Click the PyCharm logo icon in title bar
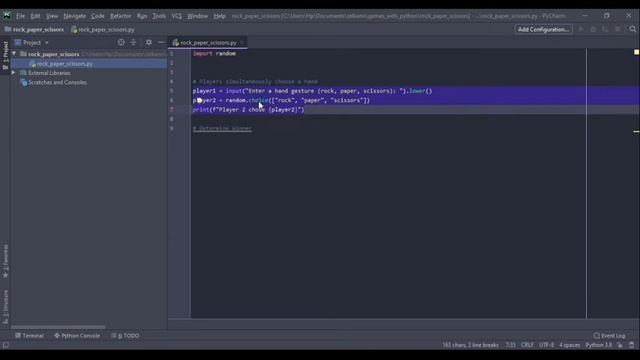Viewport: 640px width, 360px height. pyautogui.click(x=7, y=16)
